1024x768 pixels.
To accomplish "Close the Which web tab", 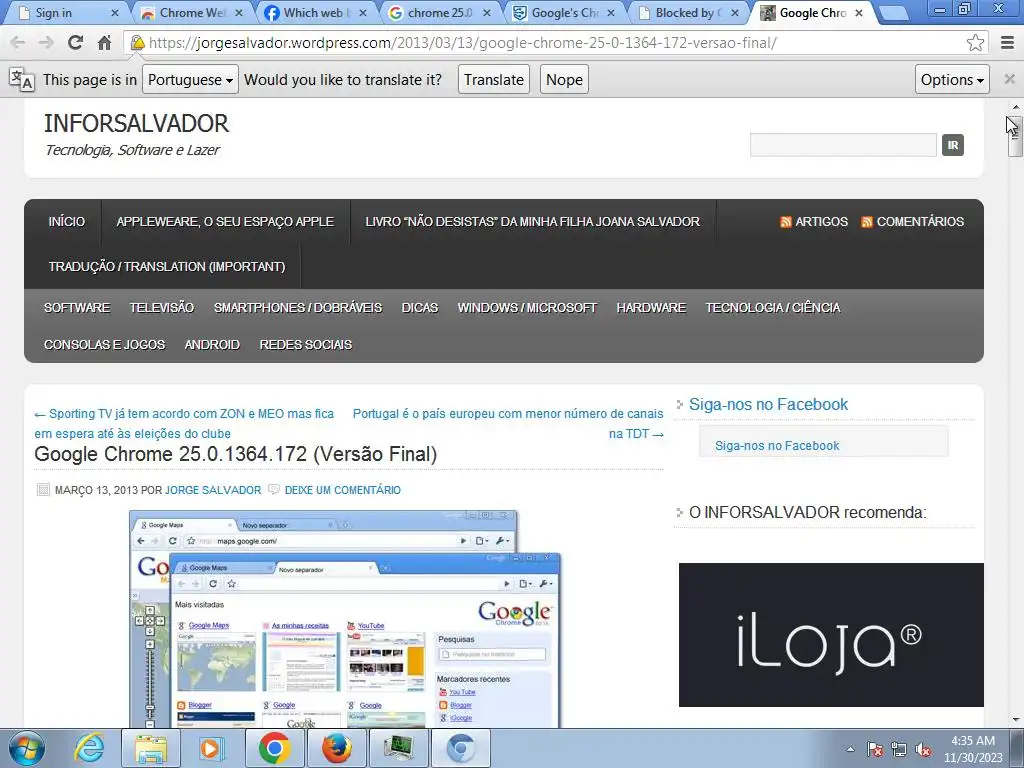I will [x=362, y=13].
